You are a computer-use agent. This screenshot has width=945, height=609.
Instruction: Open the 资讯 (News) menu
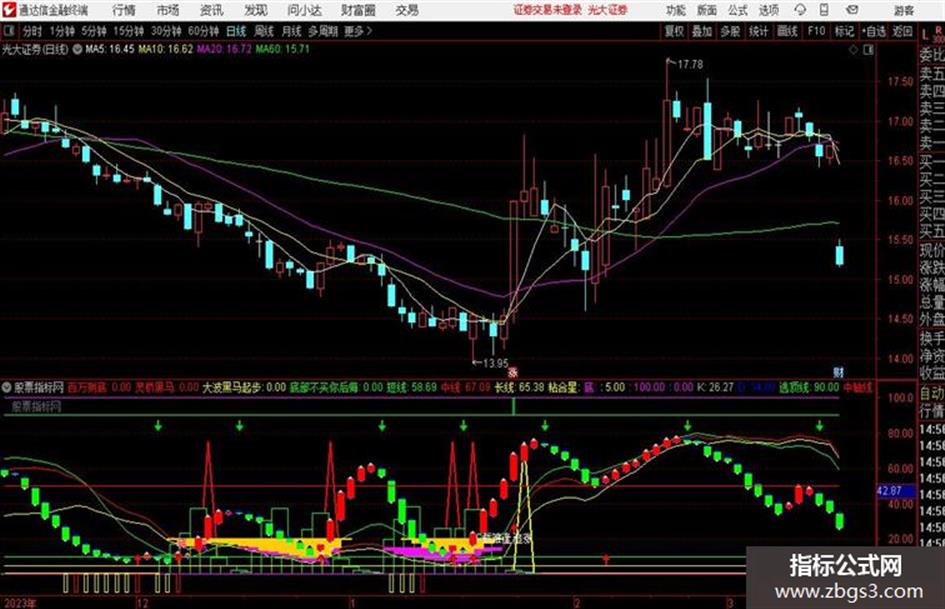[x=212, y=10]
